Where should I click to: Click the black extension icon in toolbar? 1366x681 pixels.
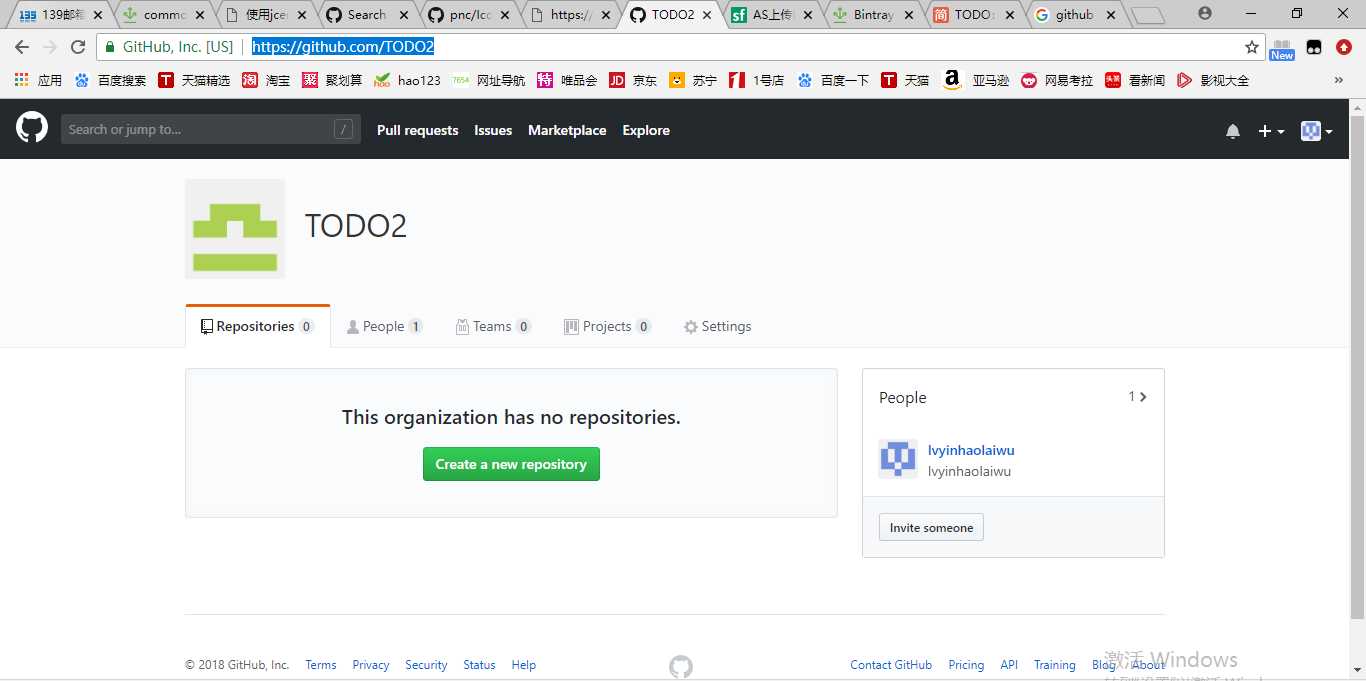point(1314,47)
